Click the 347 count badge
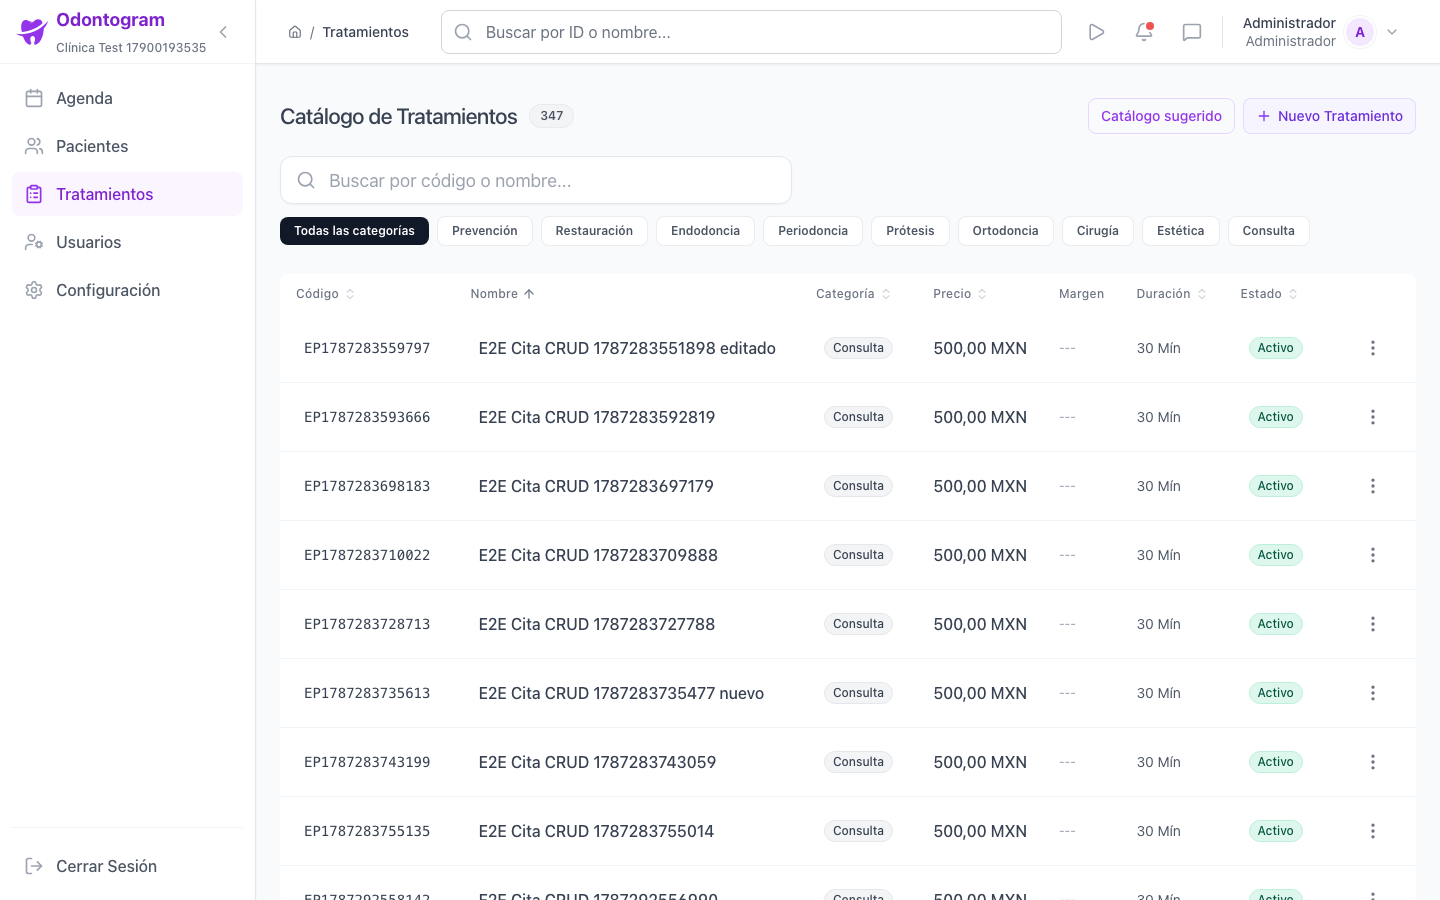 pyautogui.click(x=551, y=116)
